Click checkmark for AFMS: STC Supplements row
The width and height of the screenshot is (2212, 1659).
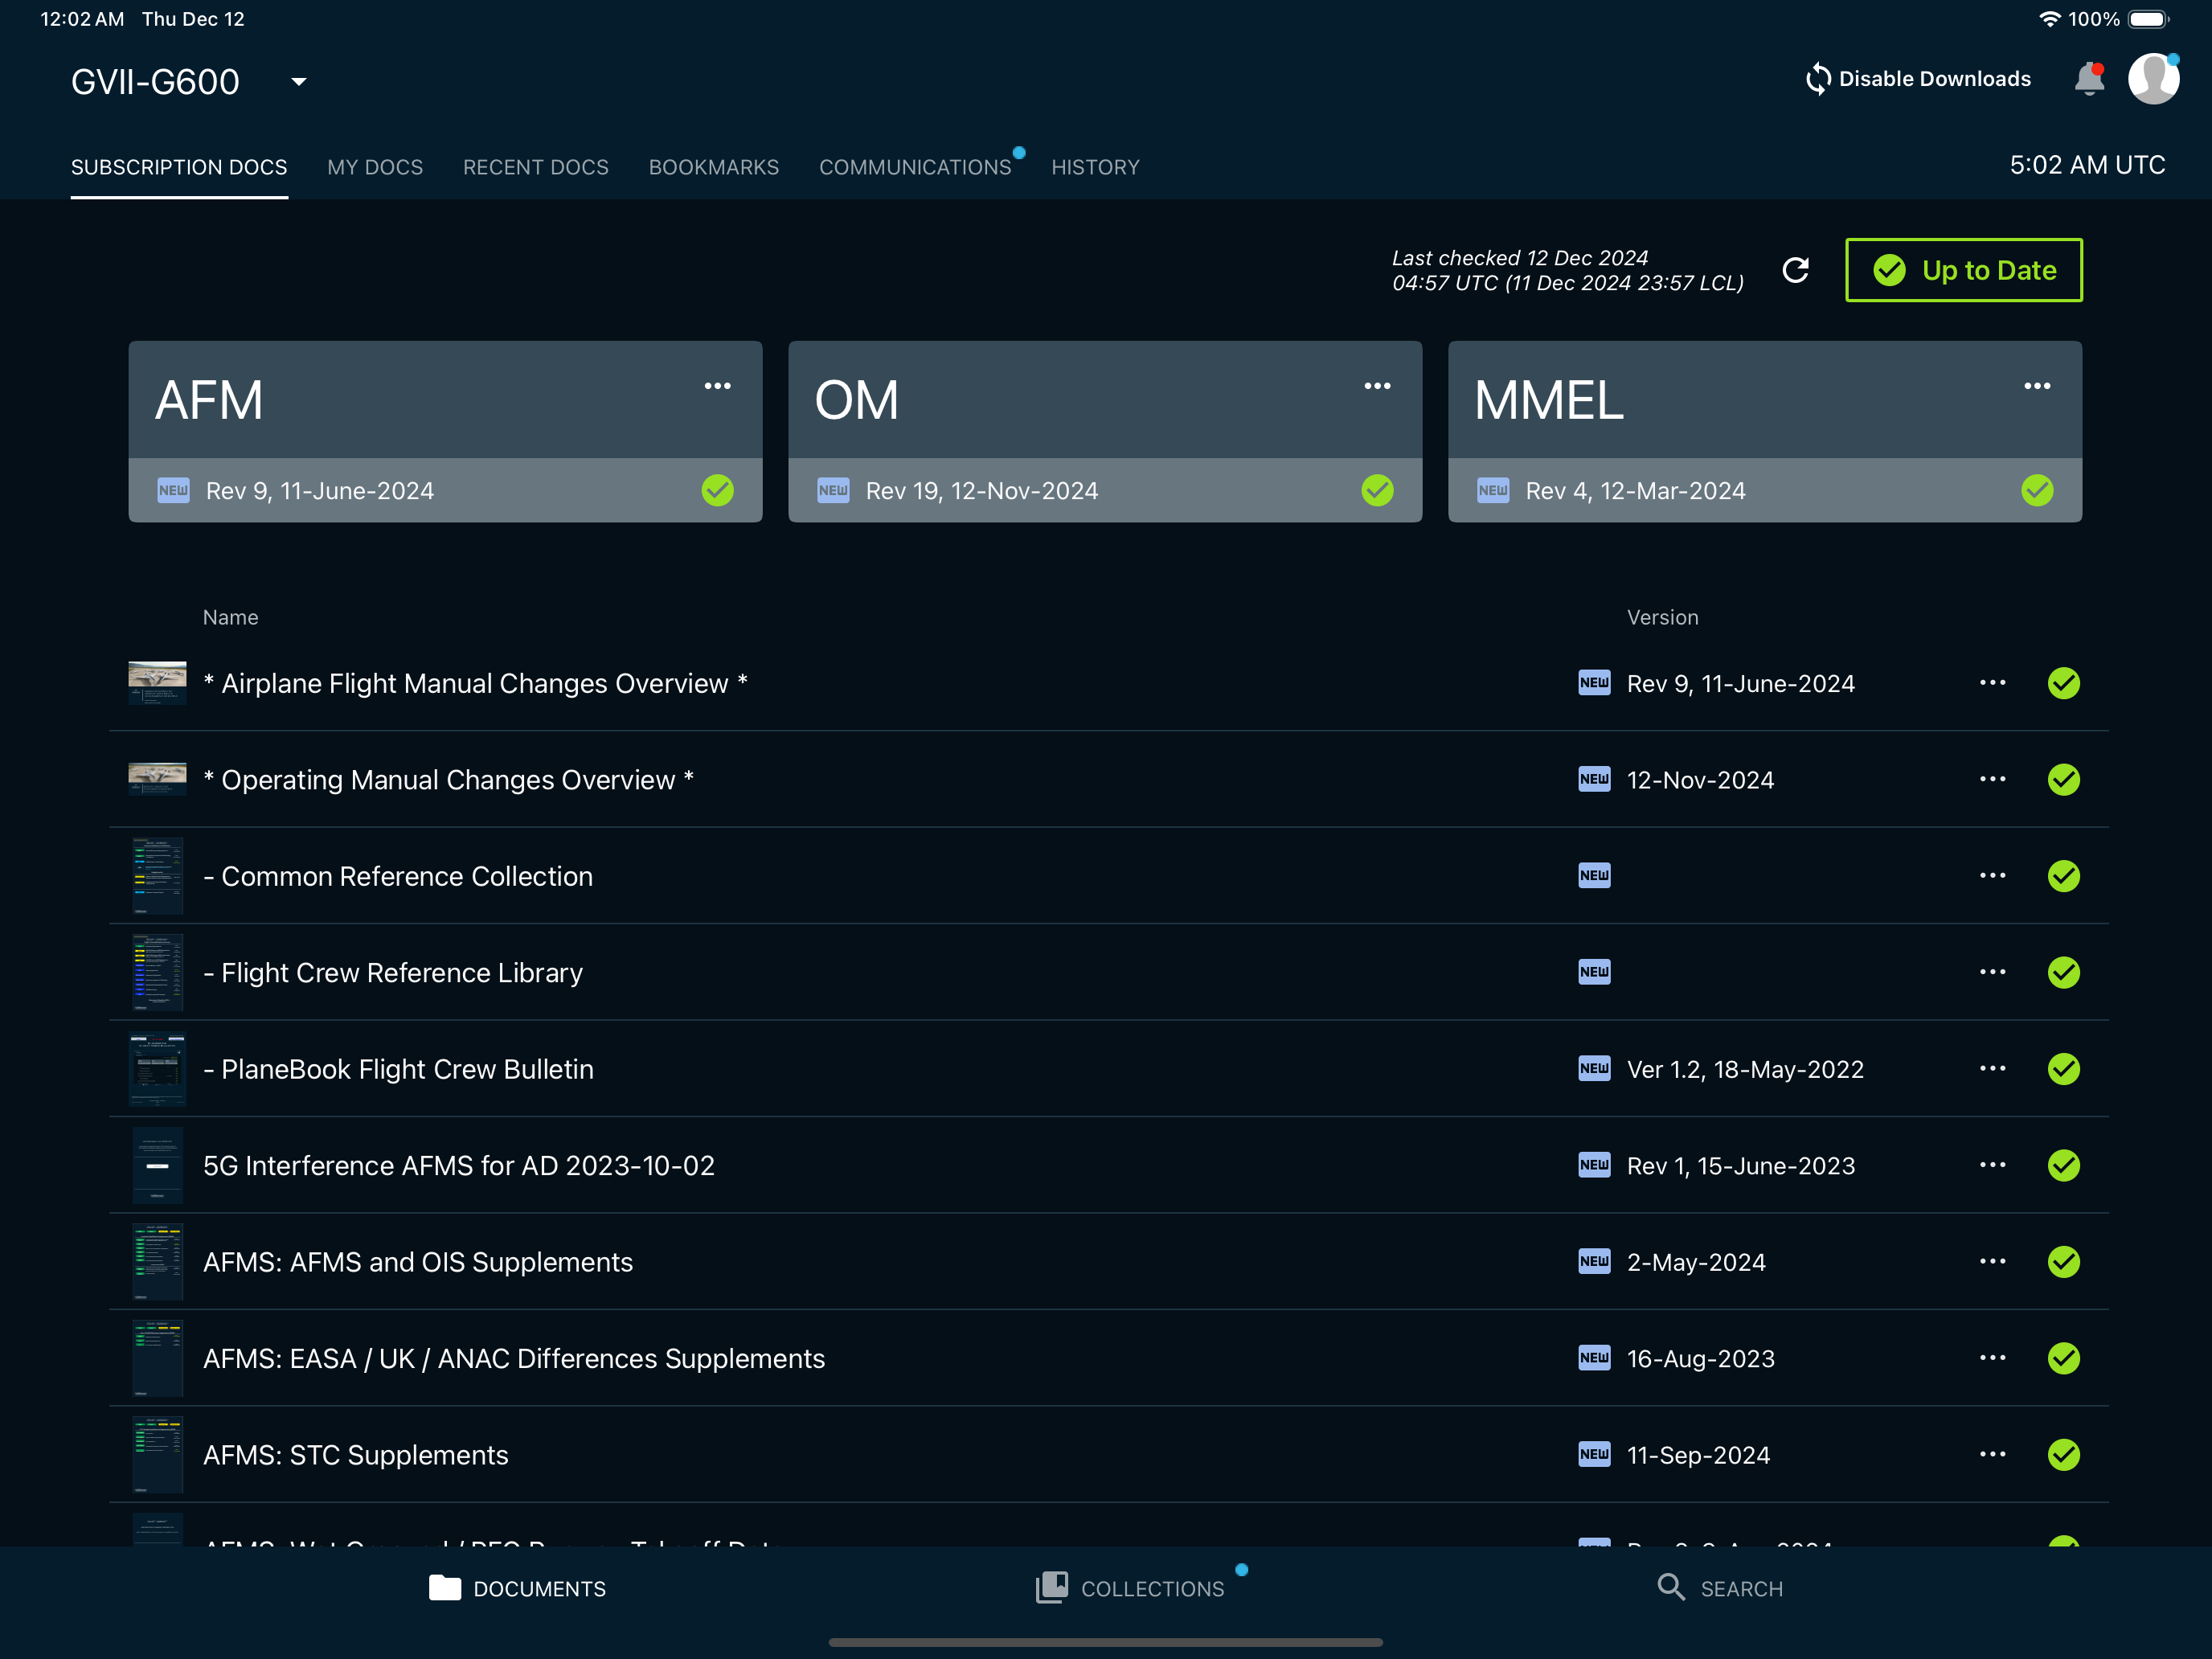(2064, 1455)
